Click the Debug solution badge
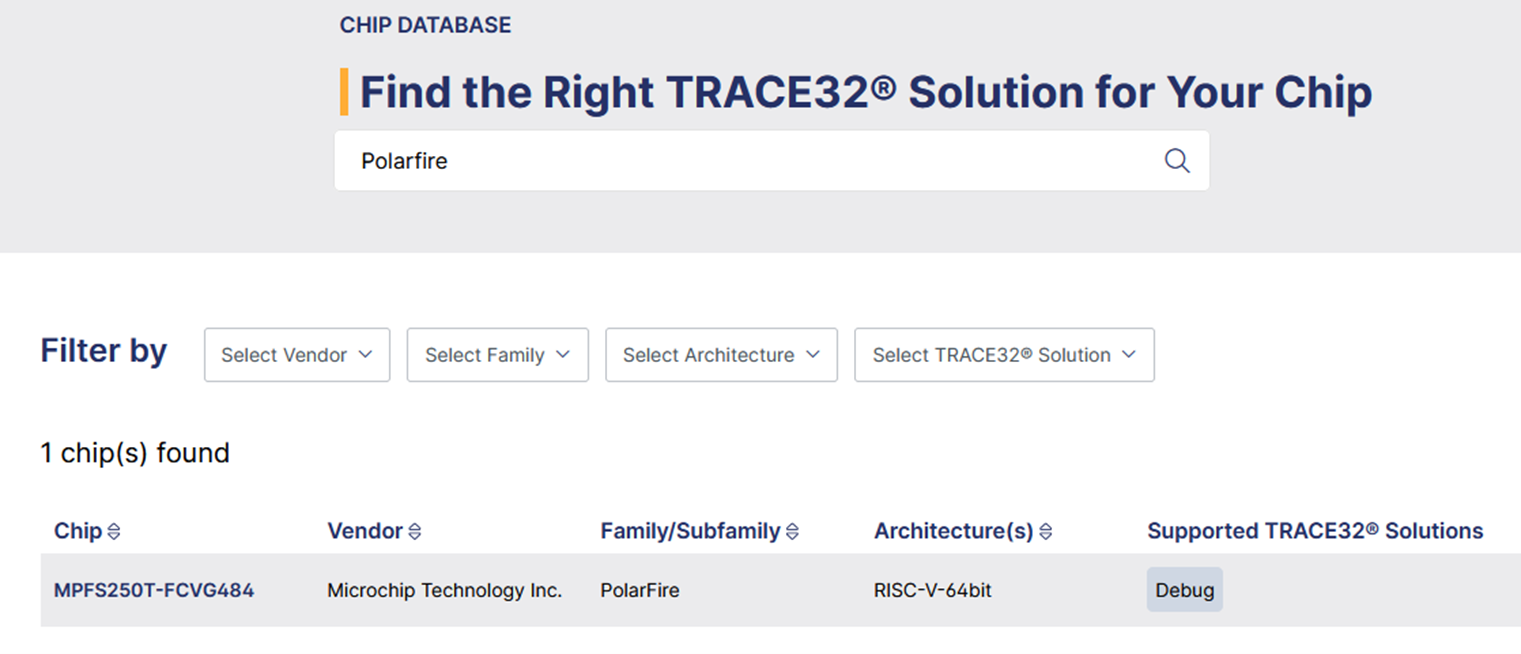This screenshot has height=654, width=1521. coord(1184,590)
